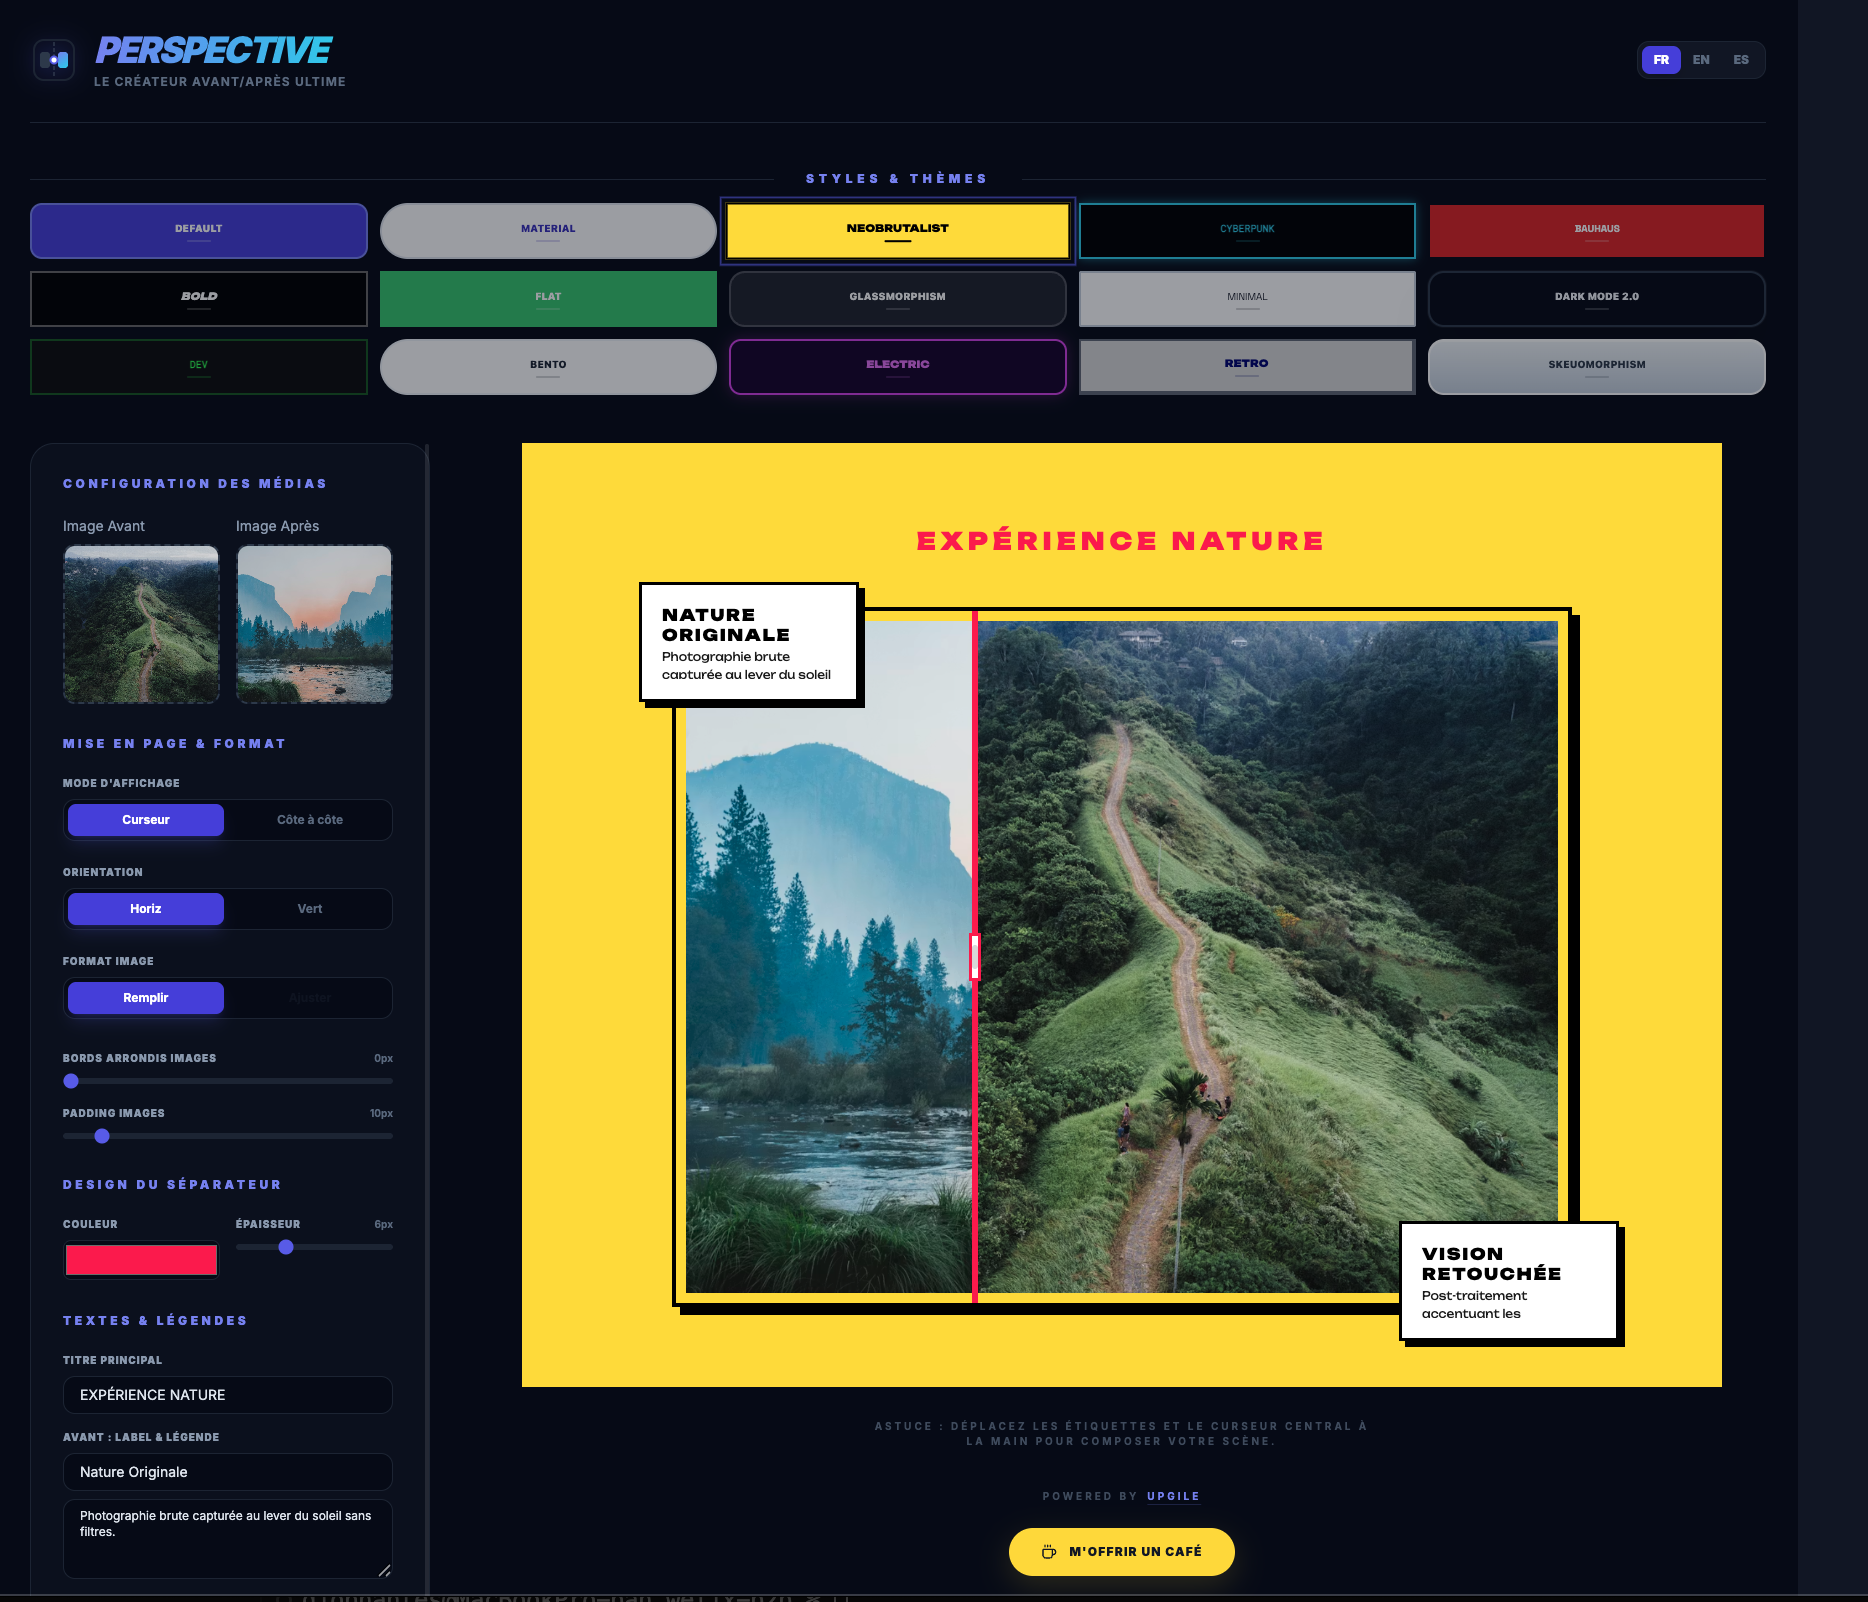Image resolution: width=1868 pixels, height=1602 pixels.
Task: Switch language to EN
Action: (x=1701, y=59)
